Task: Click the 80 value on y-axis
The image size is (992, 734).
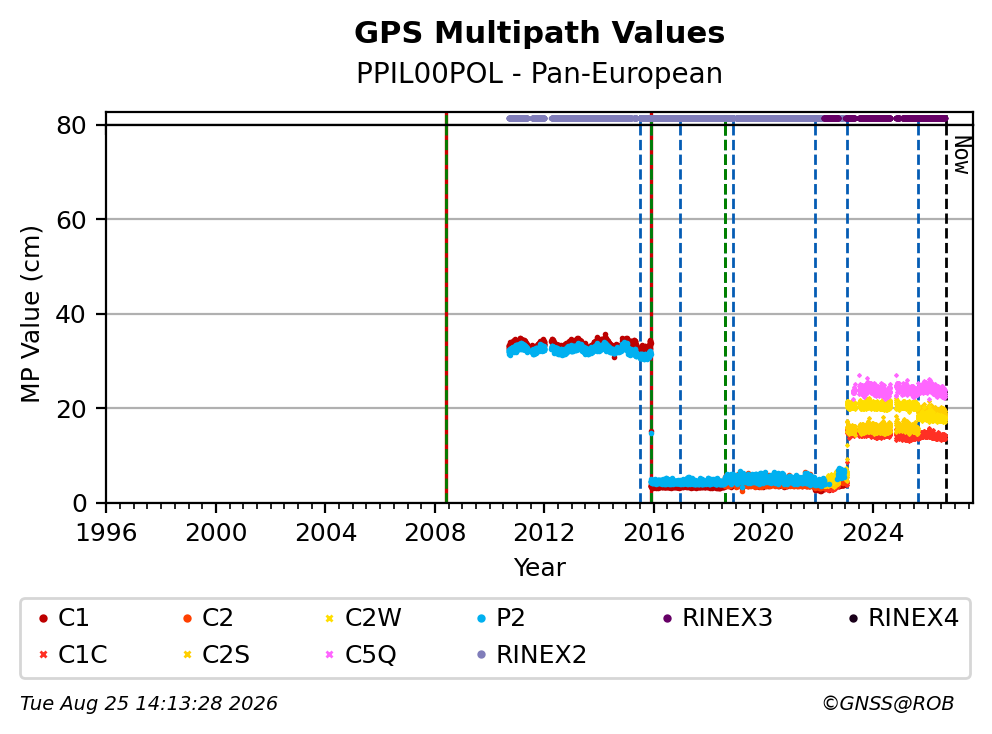Action: click(x=71, y=125)
